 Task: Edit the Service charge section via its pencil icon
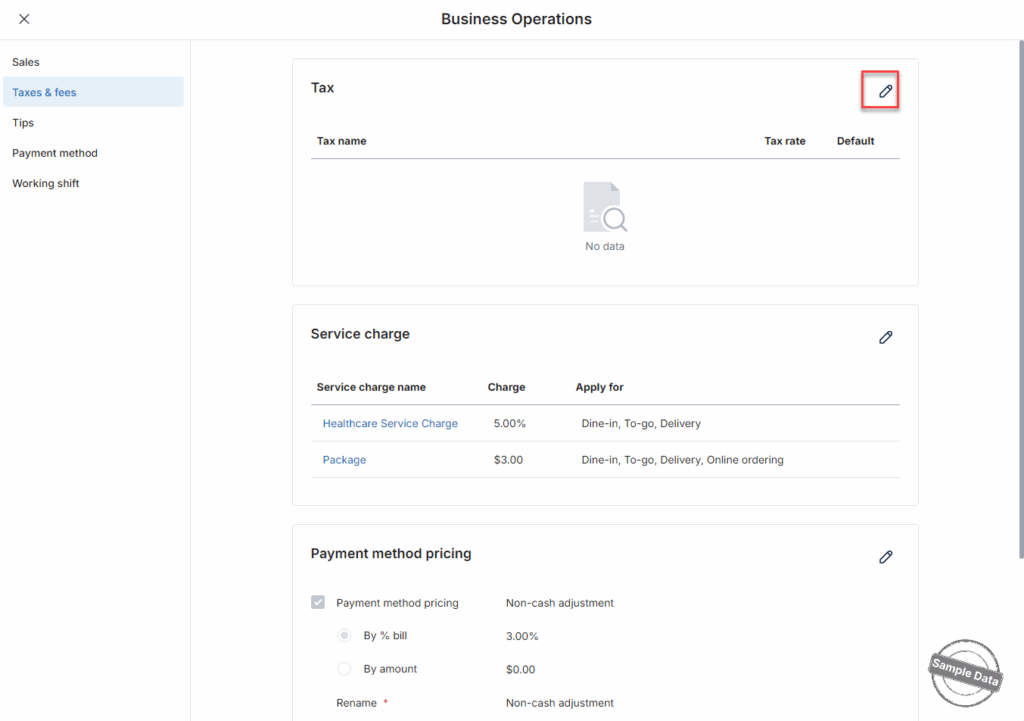[x=885, y=338]
